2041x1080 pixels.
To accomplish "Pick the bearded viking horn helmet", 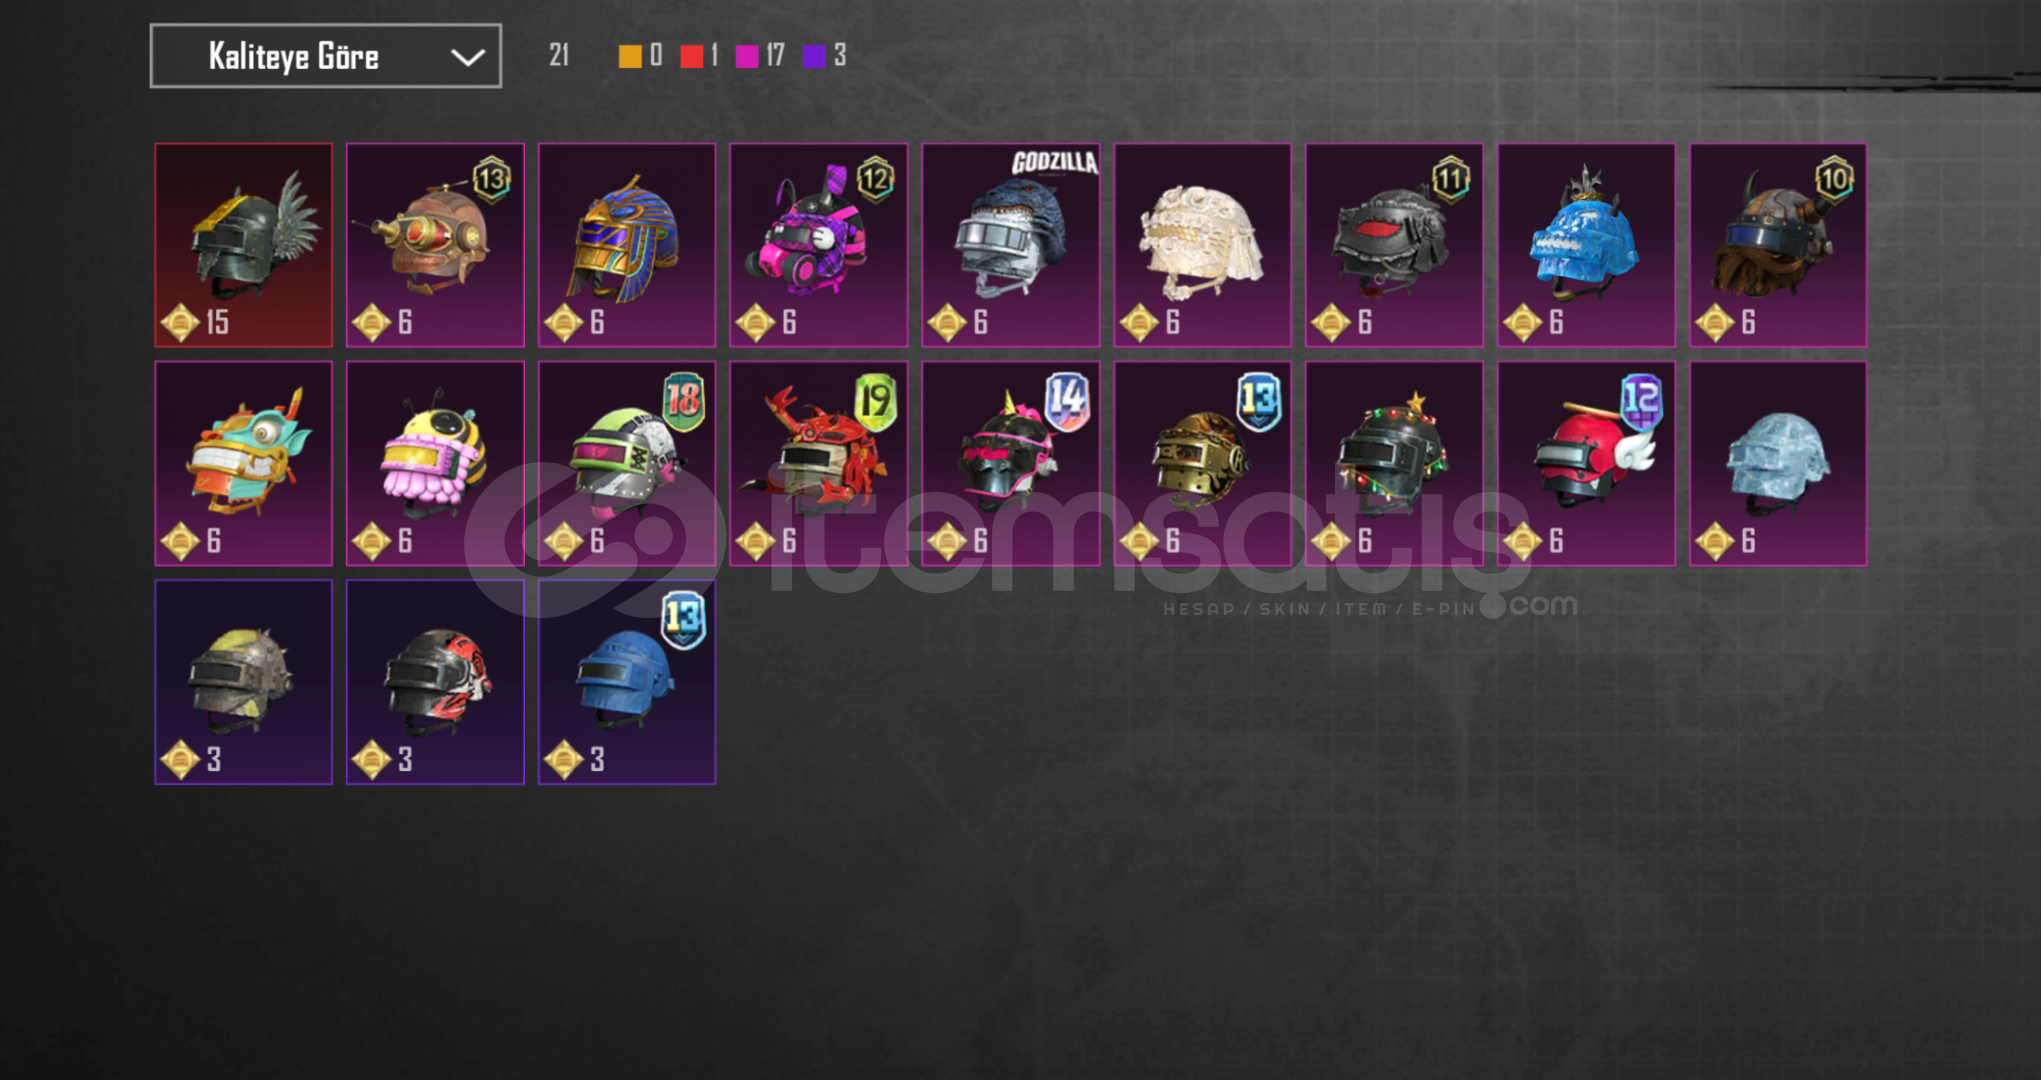I will [x=1779, y=245].
